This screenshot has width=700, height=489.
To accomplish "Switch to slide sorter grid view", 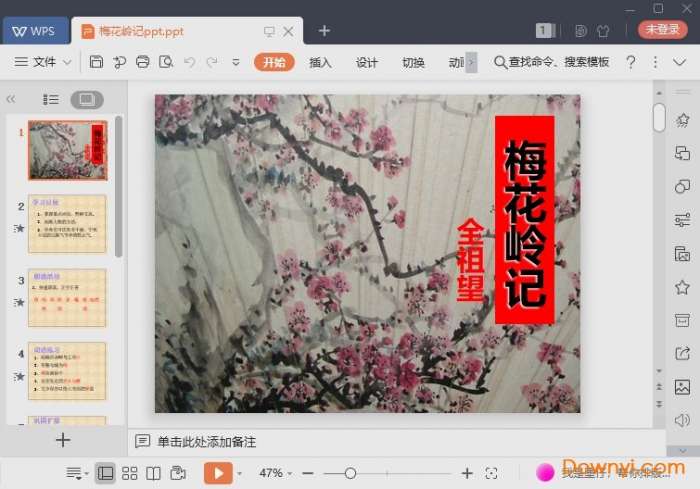I will click(129, 473).
